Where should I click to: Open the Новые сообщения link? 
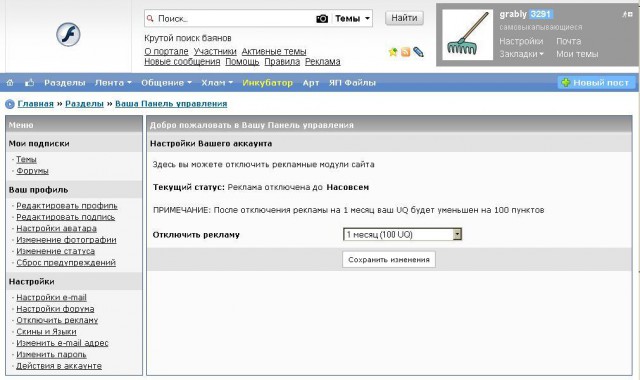(x=182, y=62)
